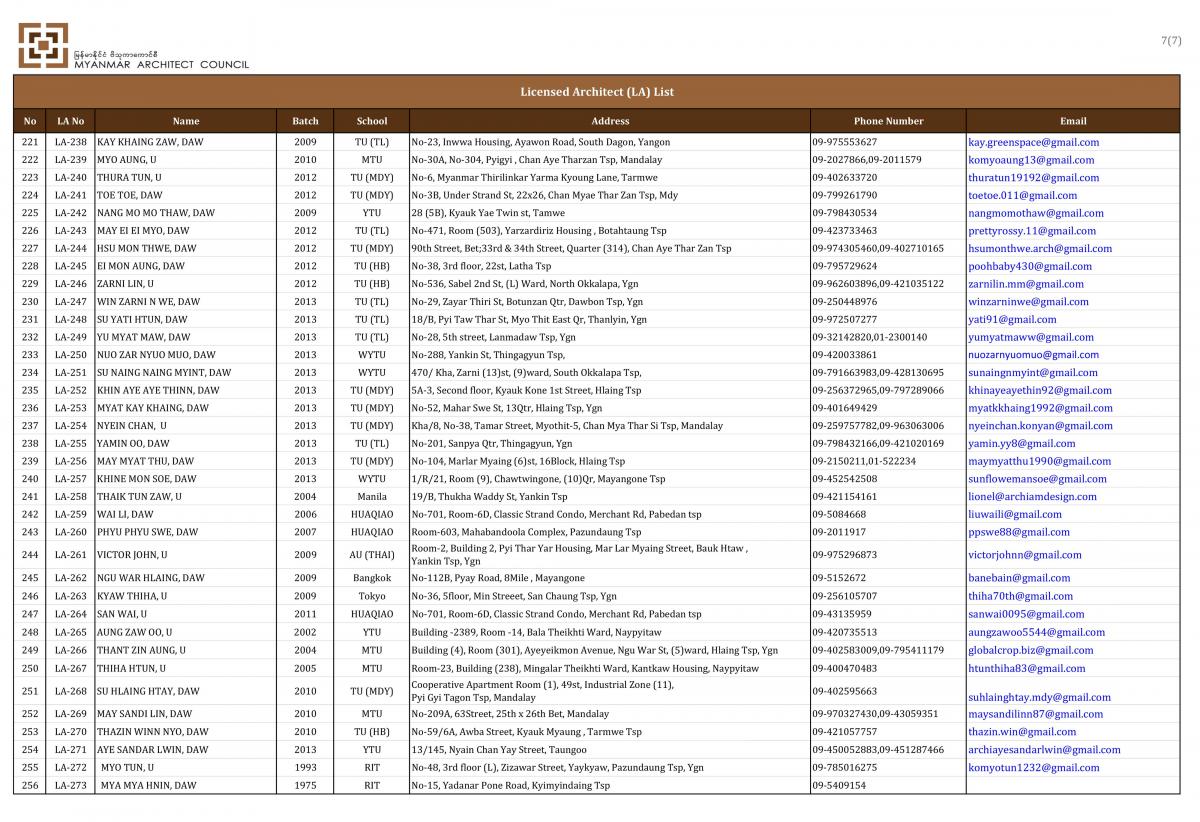
Task: Select school cell 'AU (THAI)'
Action: tap(372, 555)
